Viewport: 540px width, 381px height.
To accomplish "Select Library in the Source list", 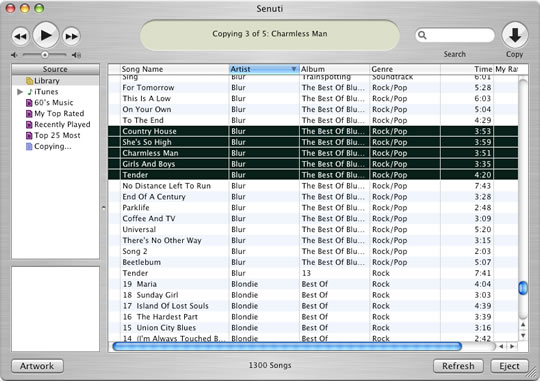I will click(55, 81).
